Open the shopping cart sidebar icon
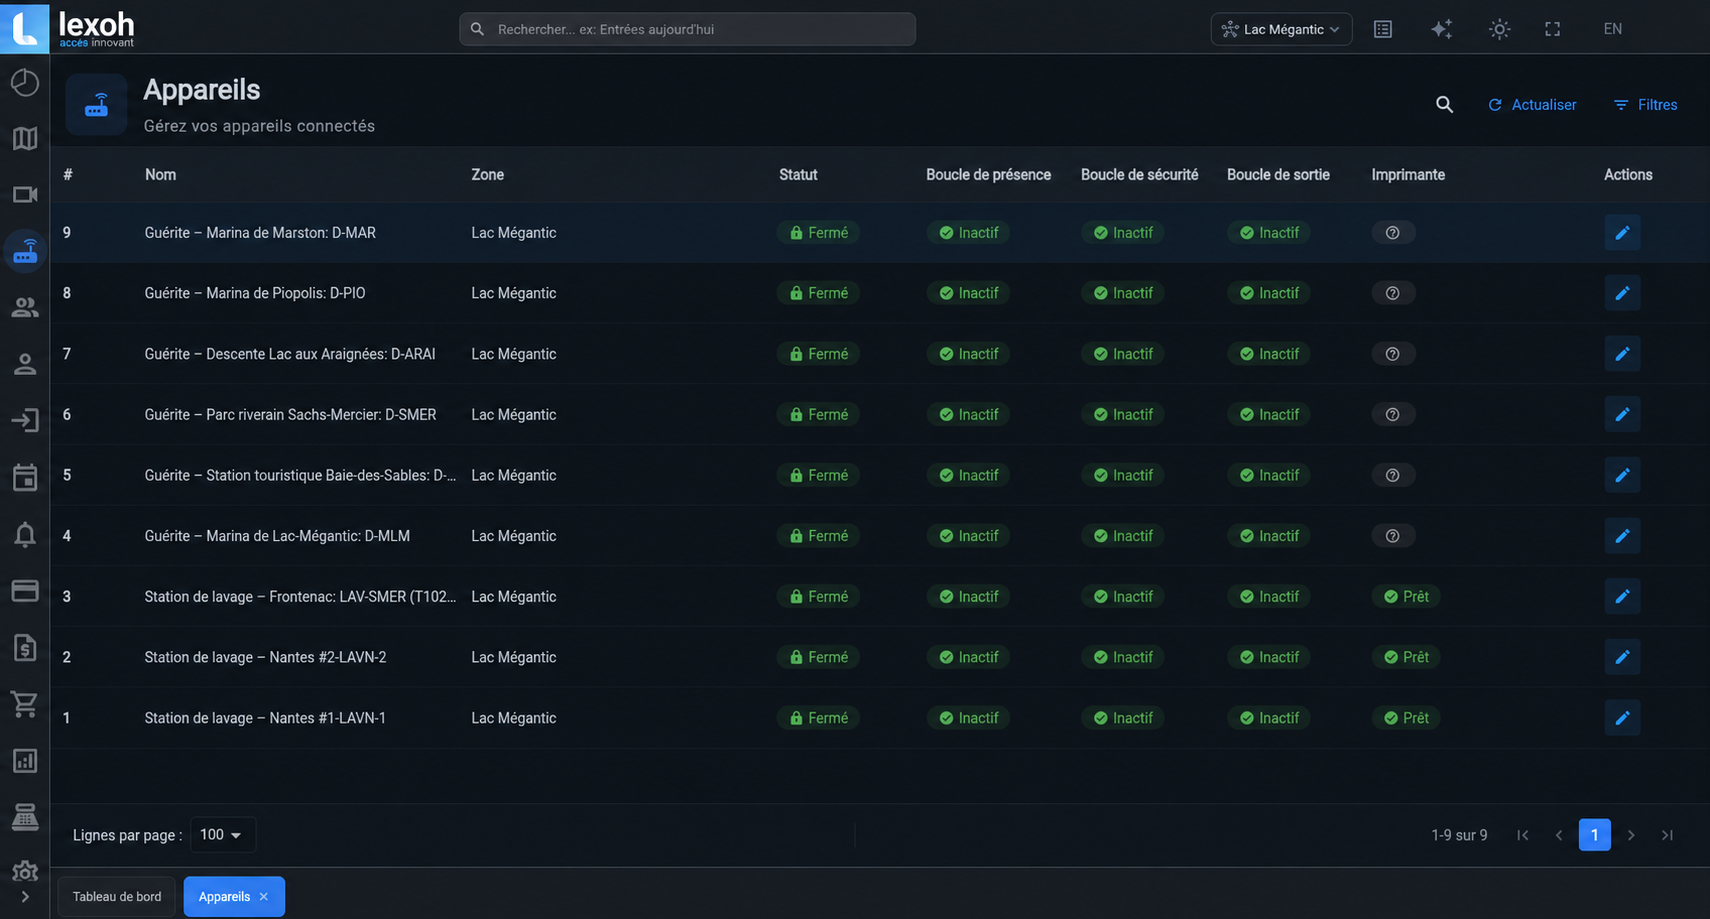The height and width of the screenshot is (919, 1710). 25,704
